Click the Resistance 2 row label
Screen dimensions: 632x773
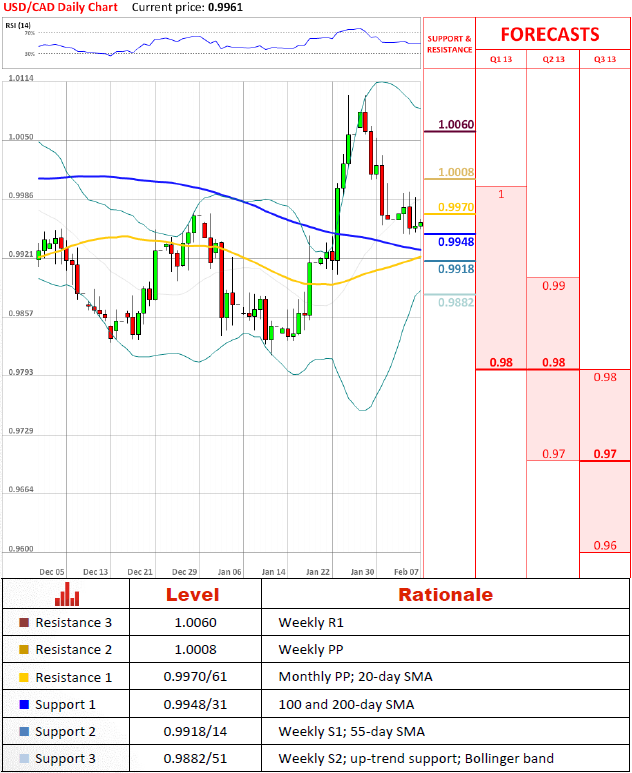pyautogui.click(x=73, y=649)
